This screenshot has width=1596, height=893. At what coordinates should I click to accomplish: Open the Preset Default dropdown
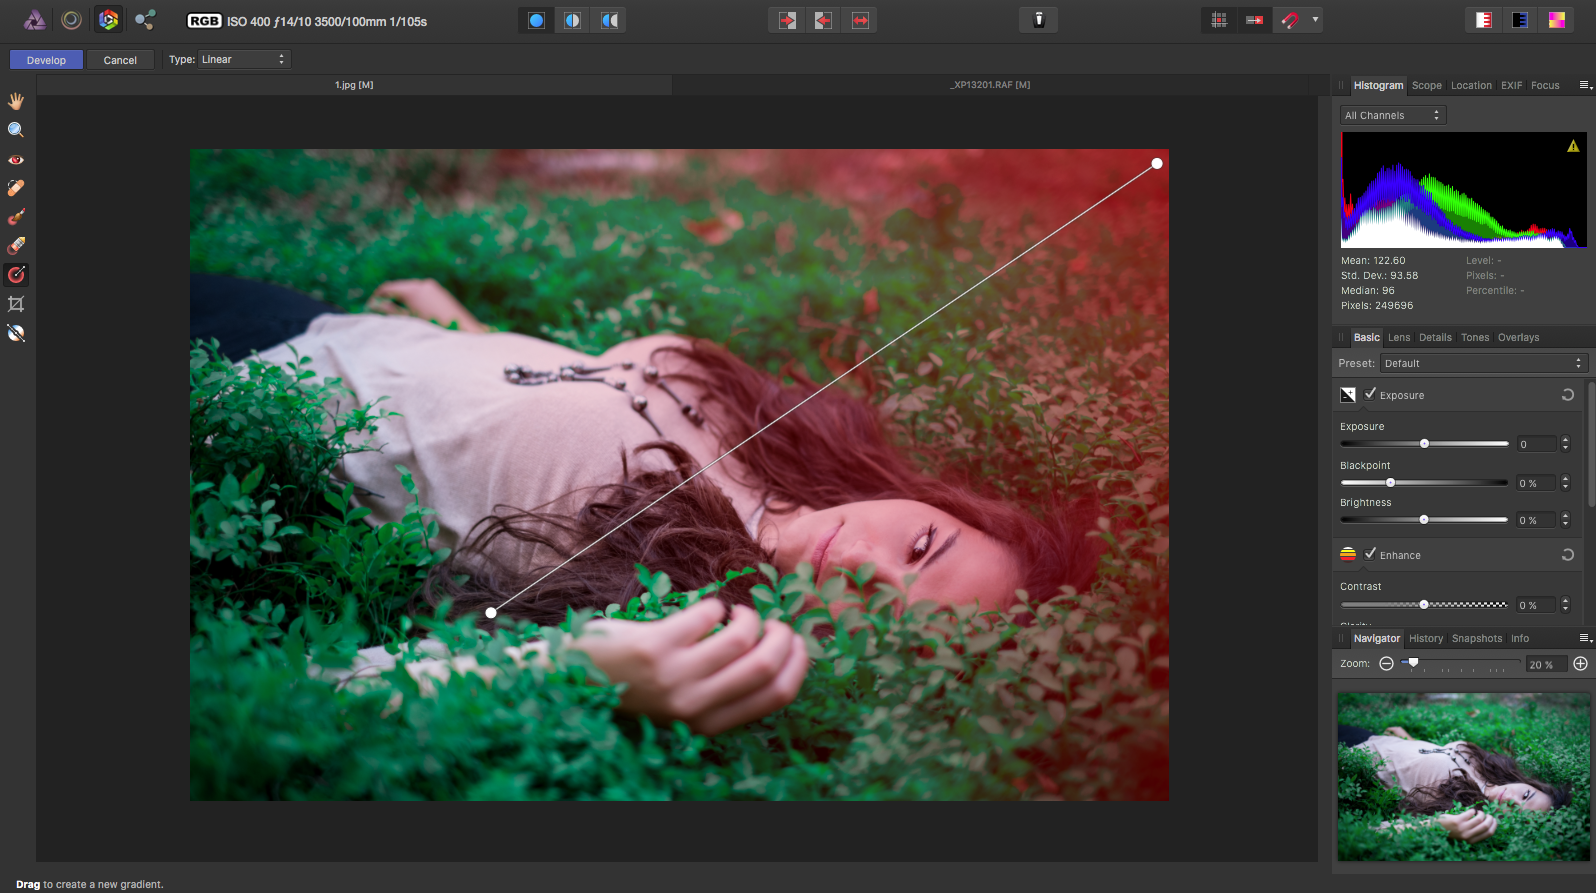pyautogui.click(x=1484, y=363)
